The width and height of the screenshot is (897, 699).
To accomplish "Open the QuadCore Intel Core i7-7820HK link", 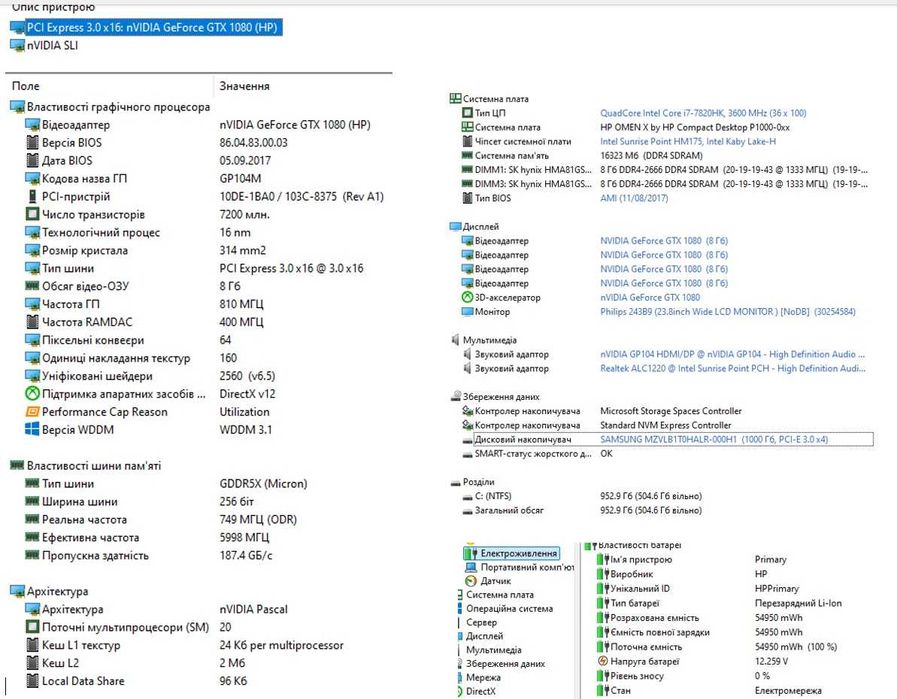I will click(703, 113).
